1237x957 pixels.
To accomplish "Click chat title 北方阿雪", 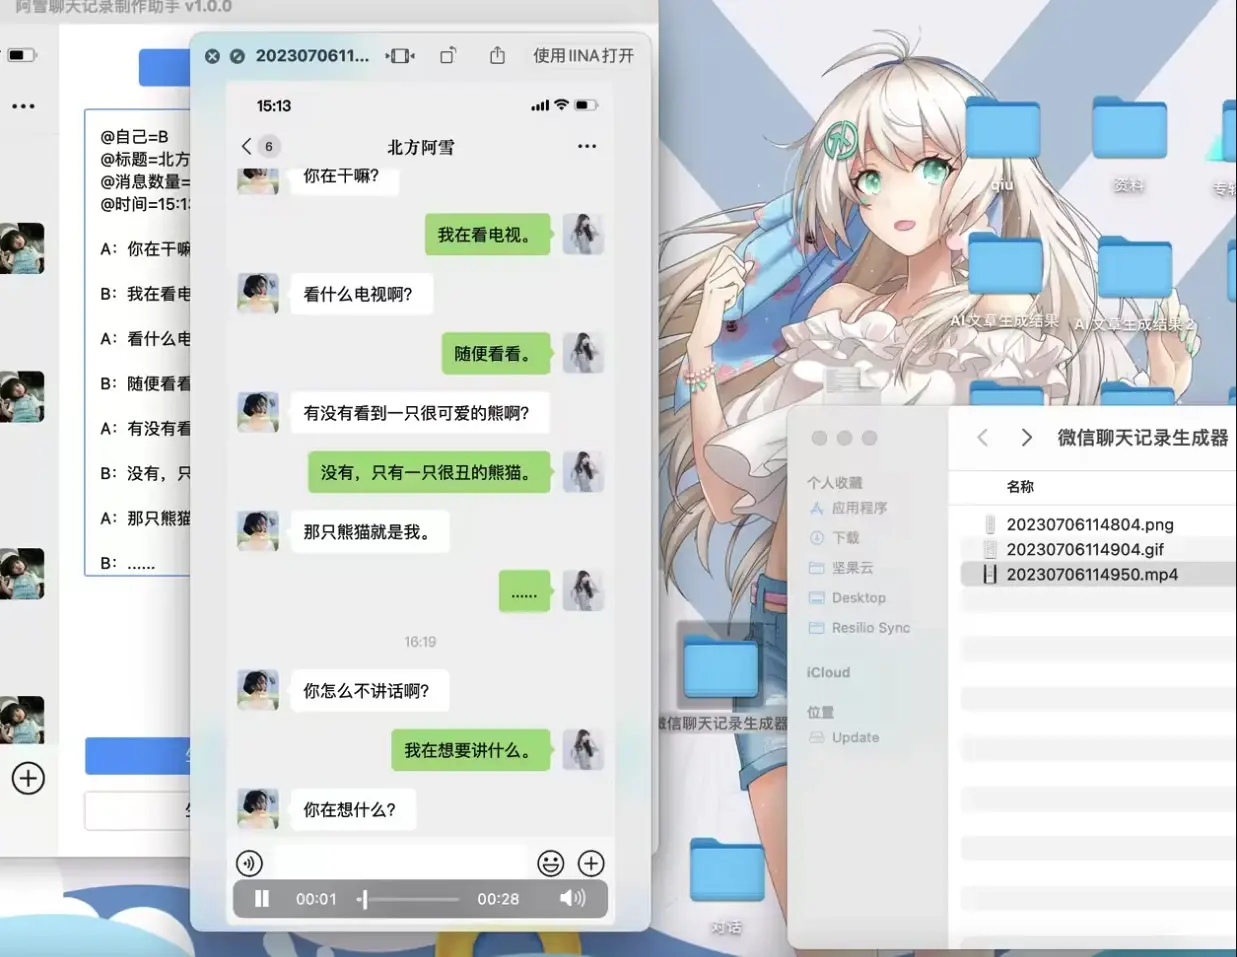I will [421, 147].
